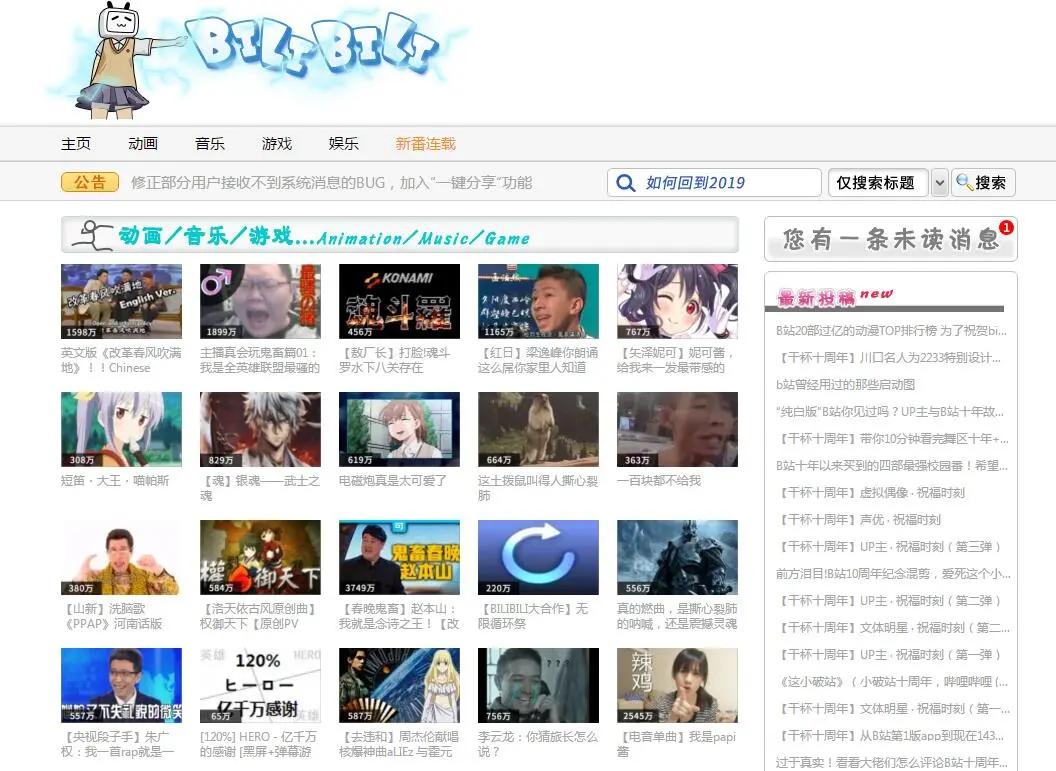Open the 756万 views 李云龙 thumbnail
Screen dimensions: 1056x771
point(538,685)
